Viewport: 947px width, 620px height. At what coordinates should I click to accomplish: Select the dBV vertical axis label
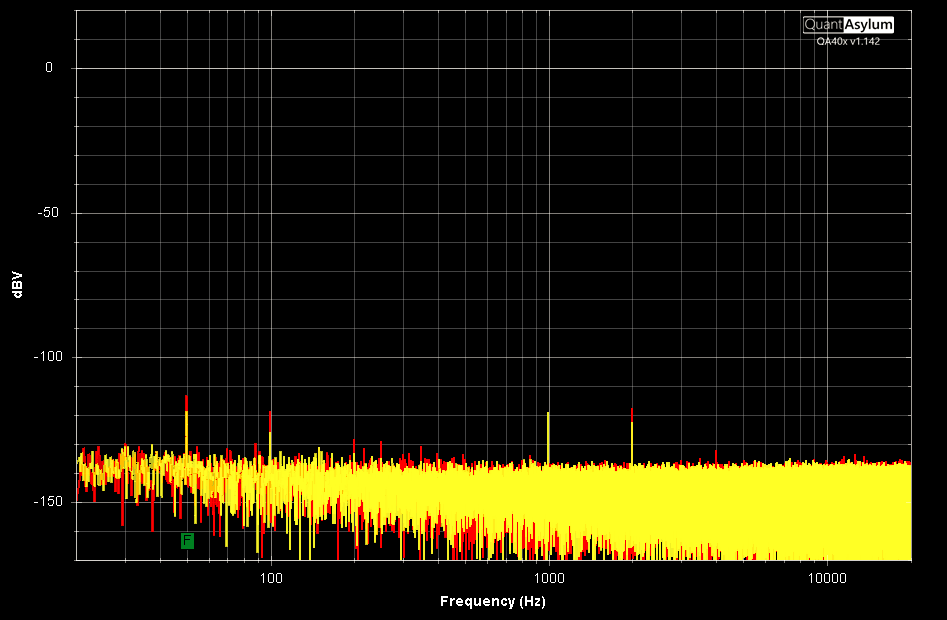(17, 285)
